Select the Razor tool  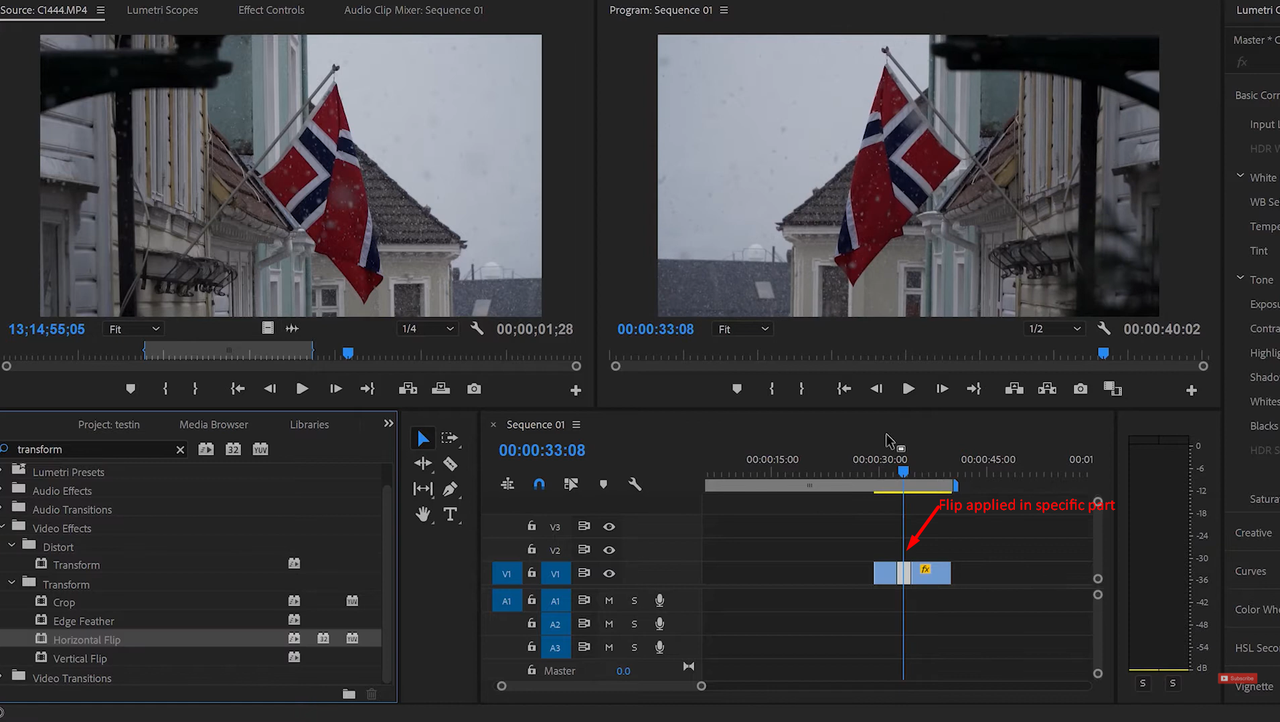pyautogui.click(x=449, y=463)
